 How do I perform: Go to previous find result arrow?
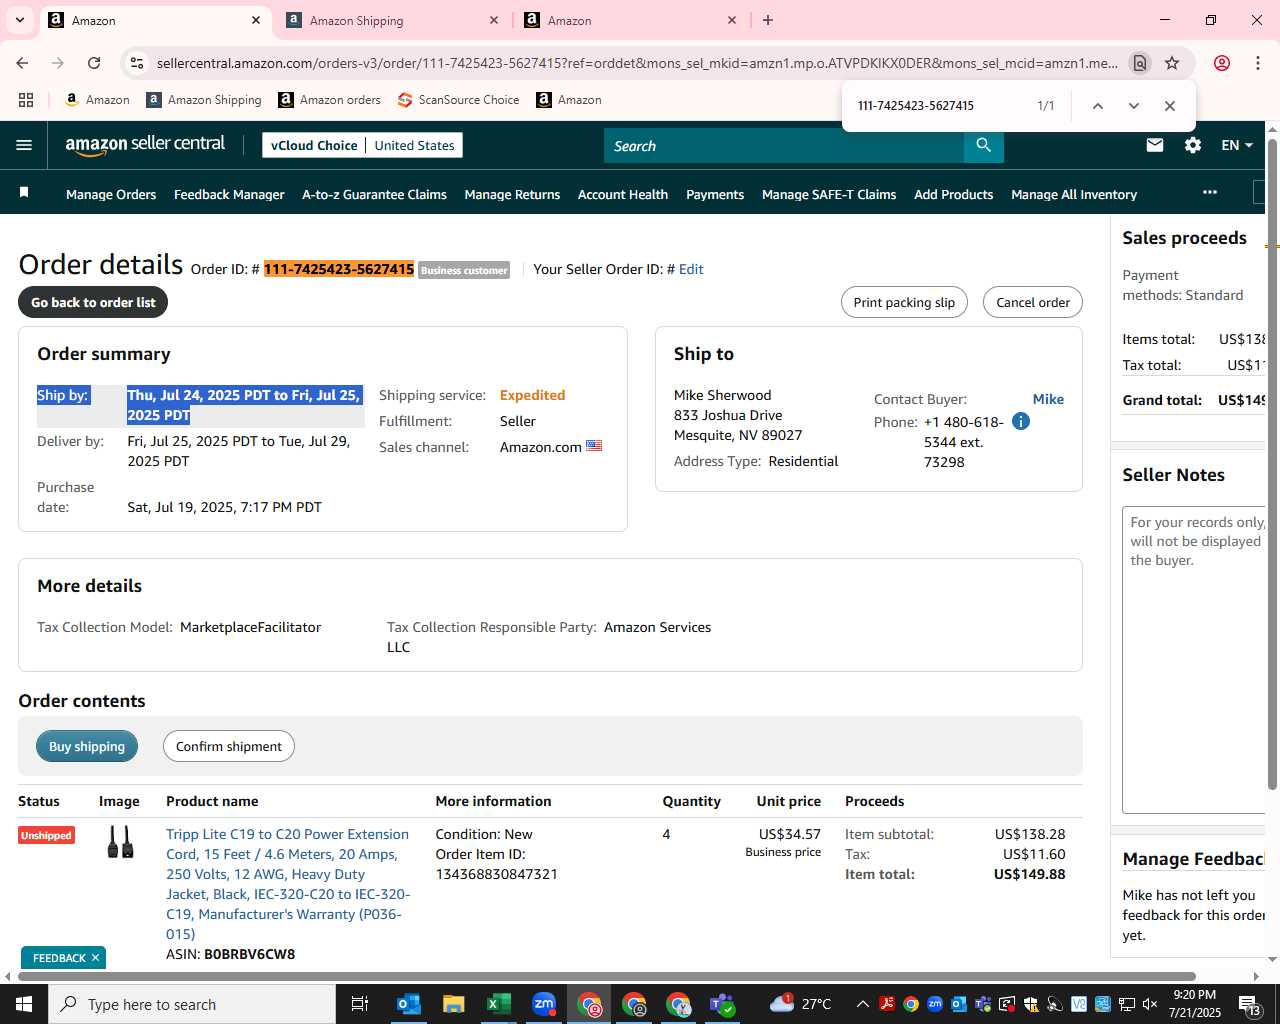click(x=1097, y=106)
